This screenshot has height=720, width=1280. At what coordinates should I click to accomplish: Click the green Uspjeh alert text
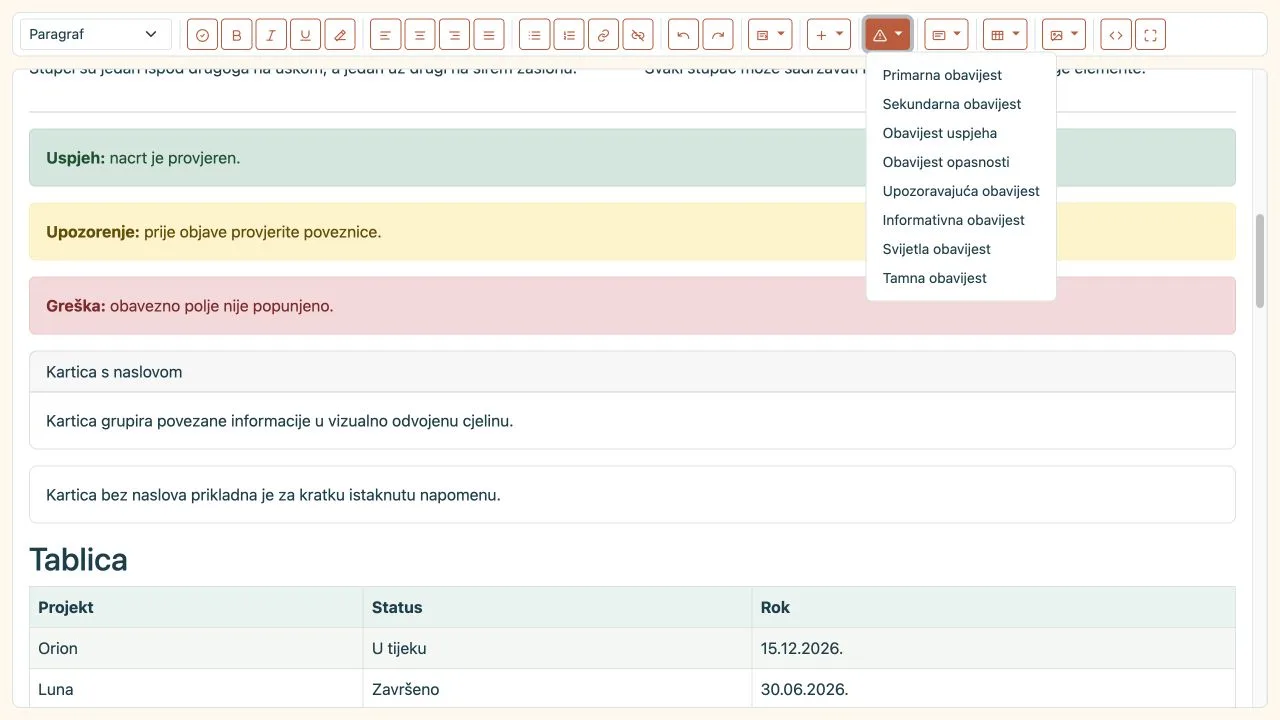[143, 158]
